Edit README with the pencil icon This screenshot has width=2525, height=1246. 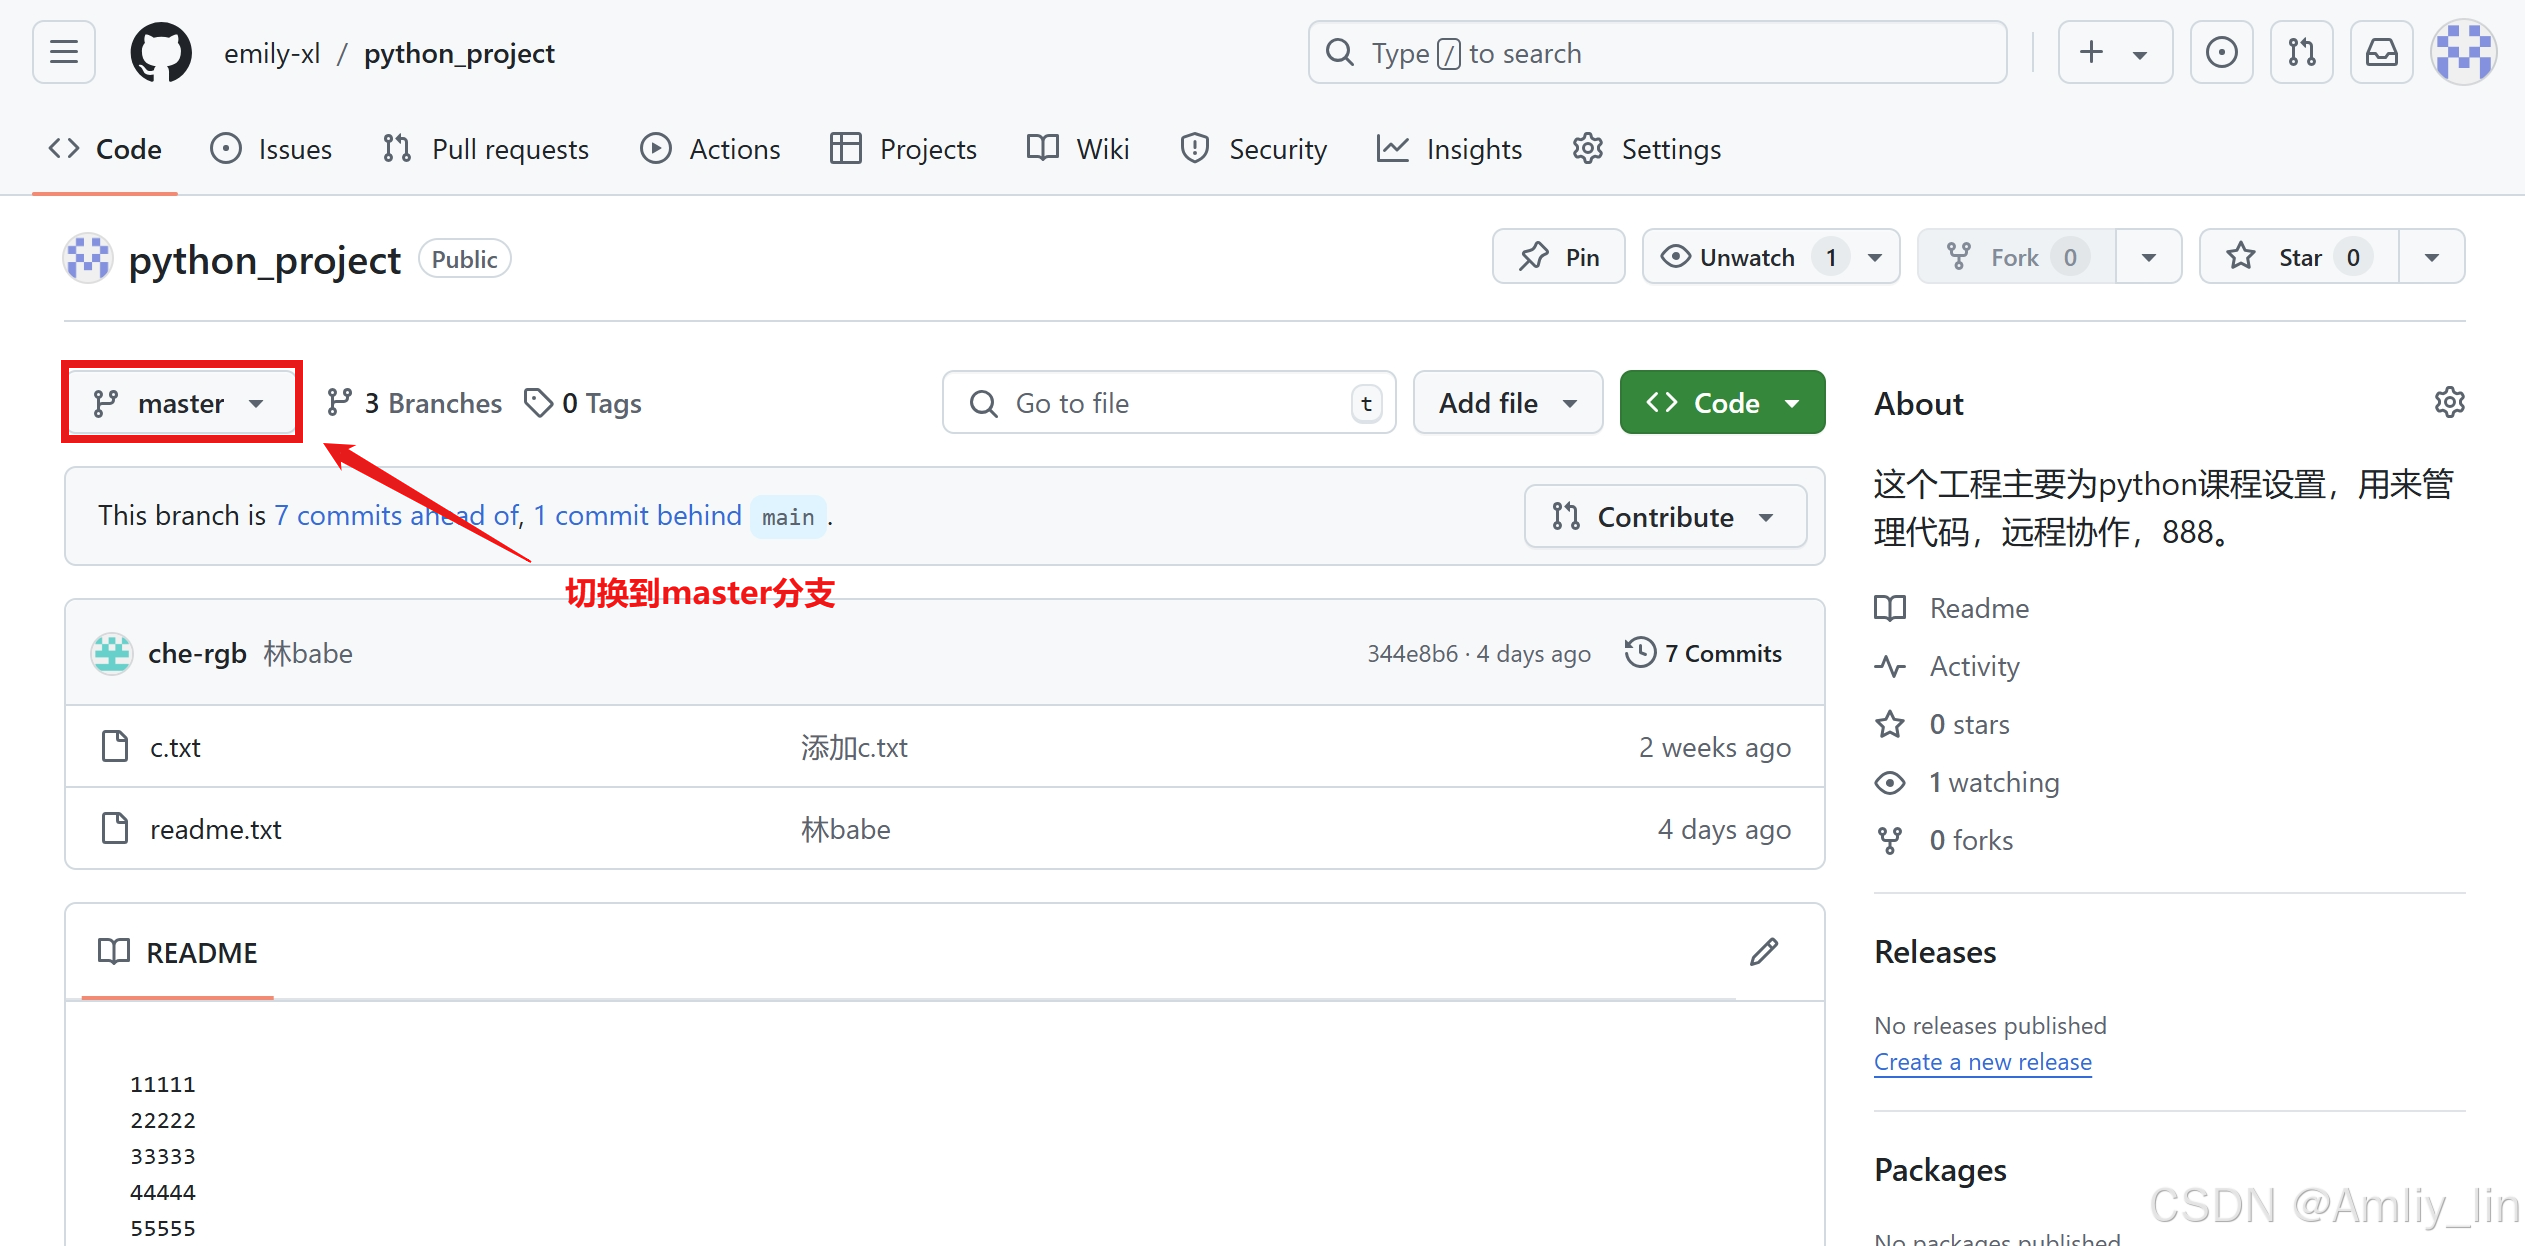(1764, 952)
